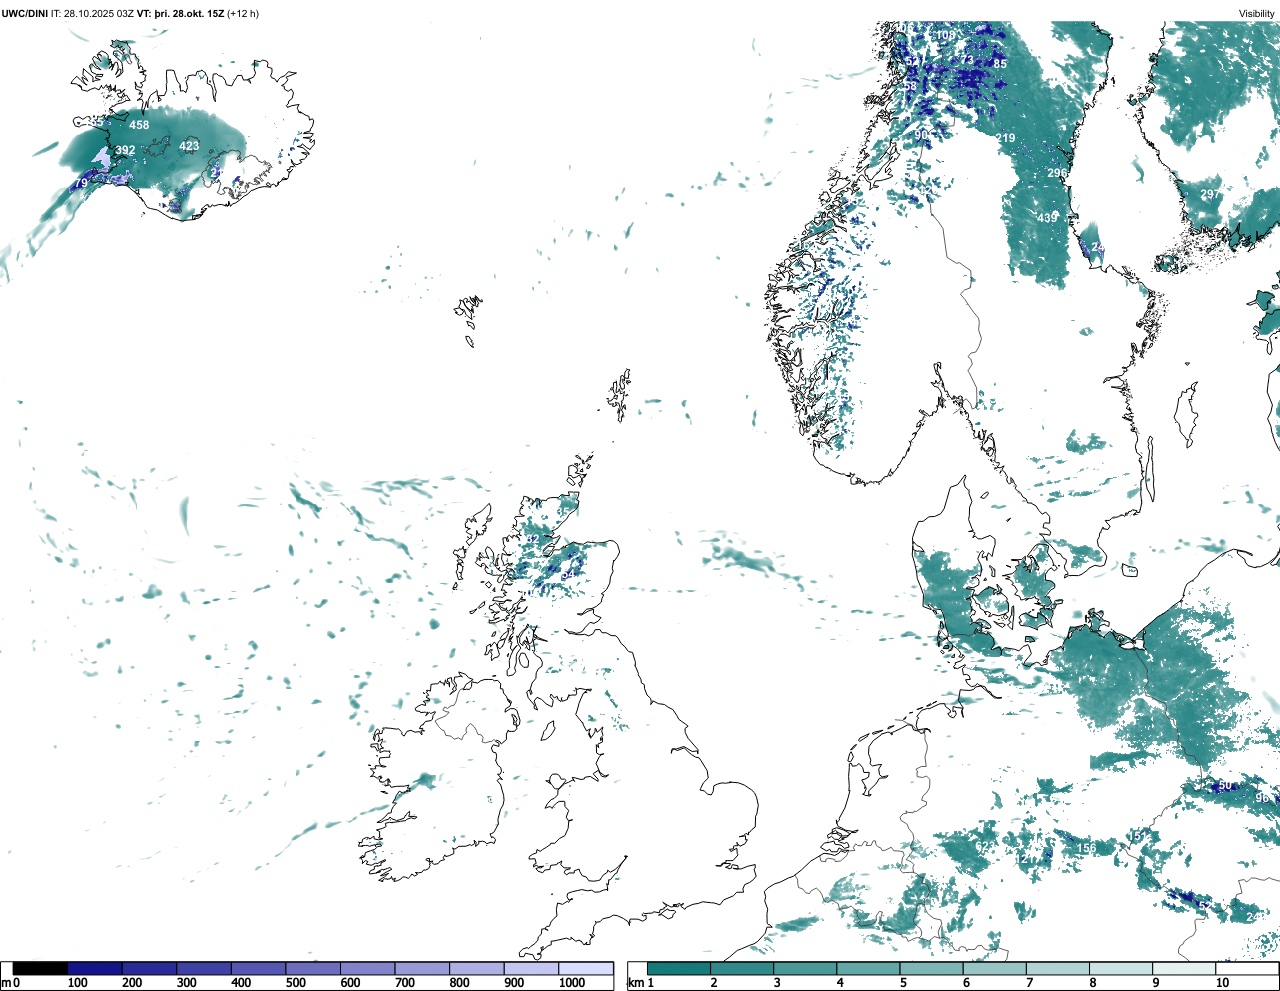The height and width of the screenshot is (991, 1280).
Task: Click the dark navy 100–200 m legend swatch
Action: point(95,968)
